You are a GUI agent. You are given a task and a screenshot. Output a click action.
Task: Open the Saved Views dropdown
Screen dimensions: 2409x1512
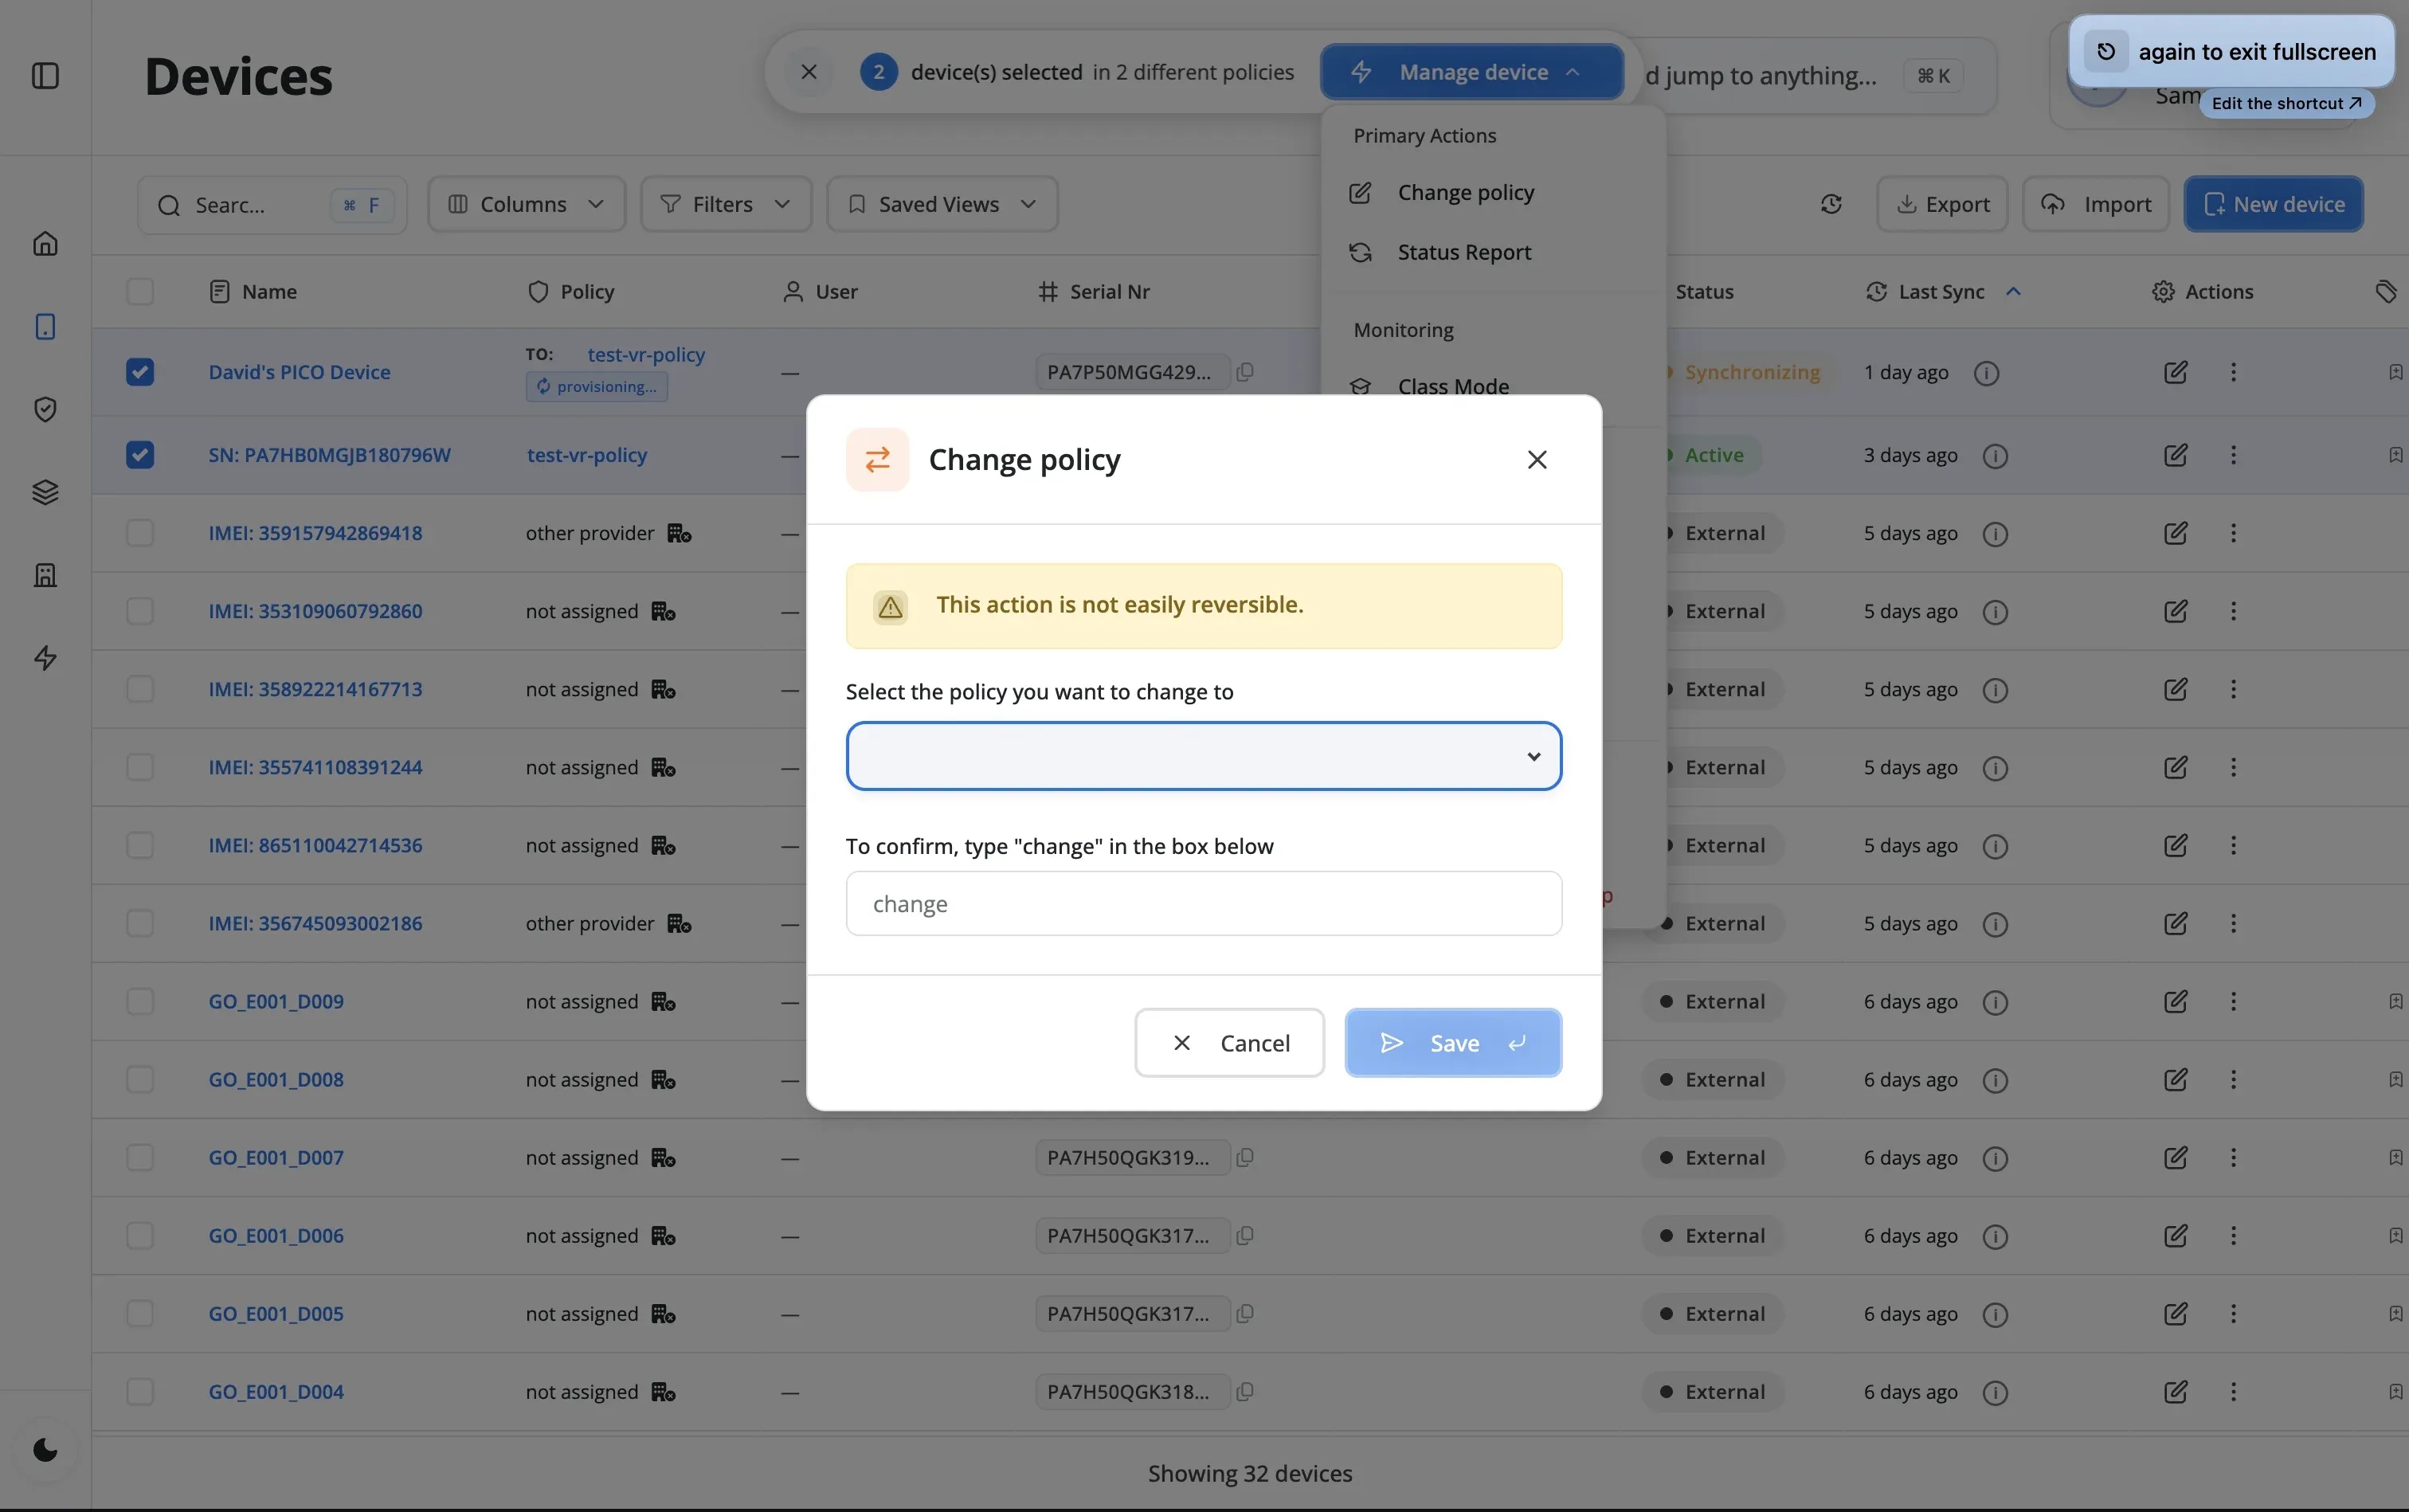[x=942, y=204]
